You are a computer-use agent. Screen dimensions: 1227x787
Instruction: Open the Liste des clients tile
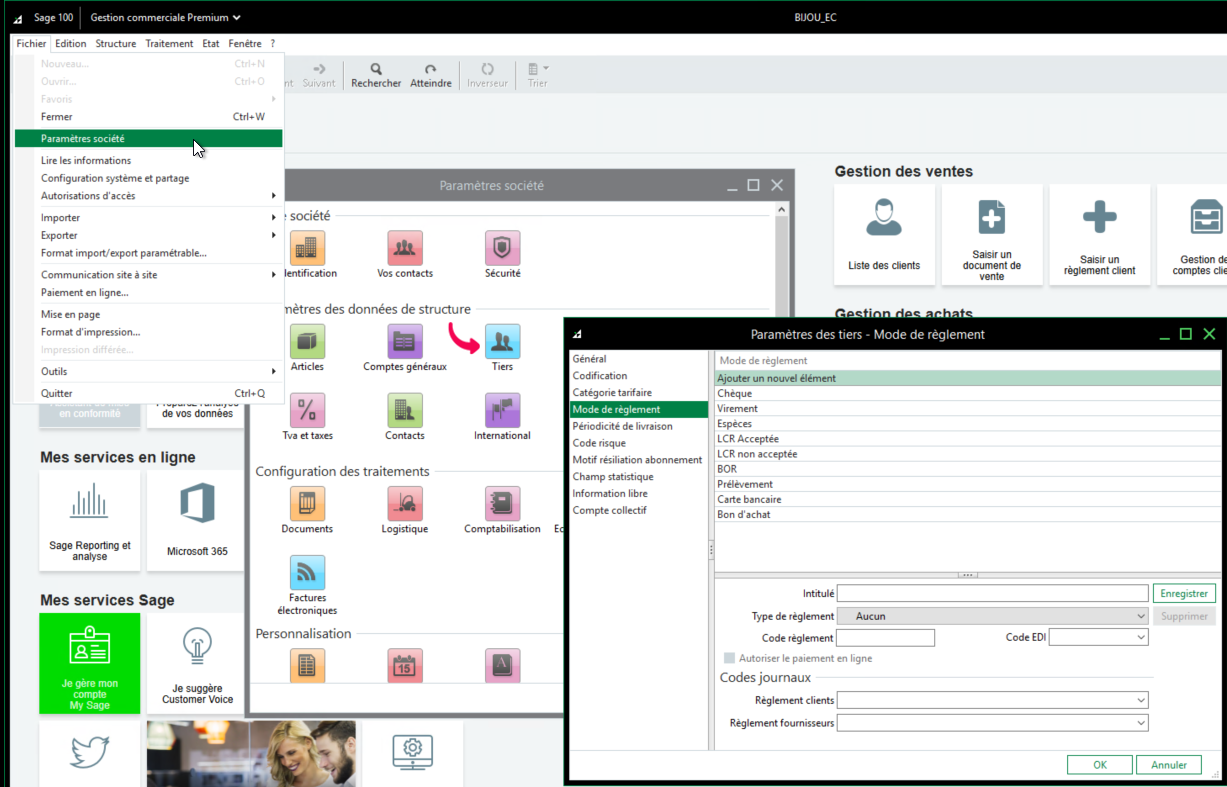884,234
